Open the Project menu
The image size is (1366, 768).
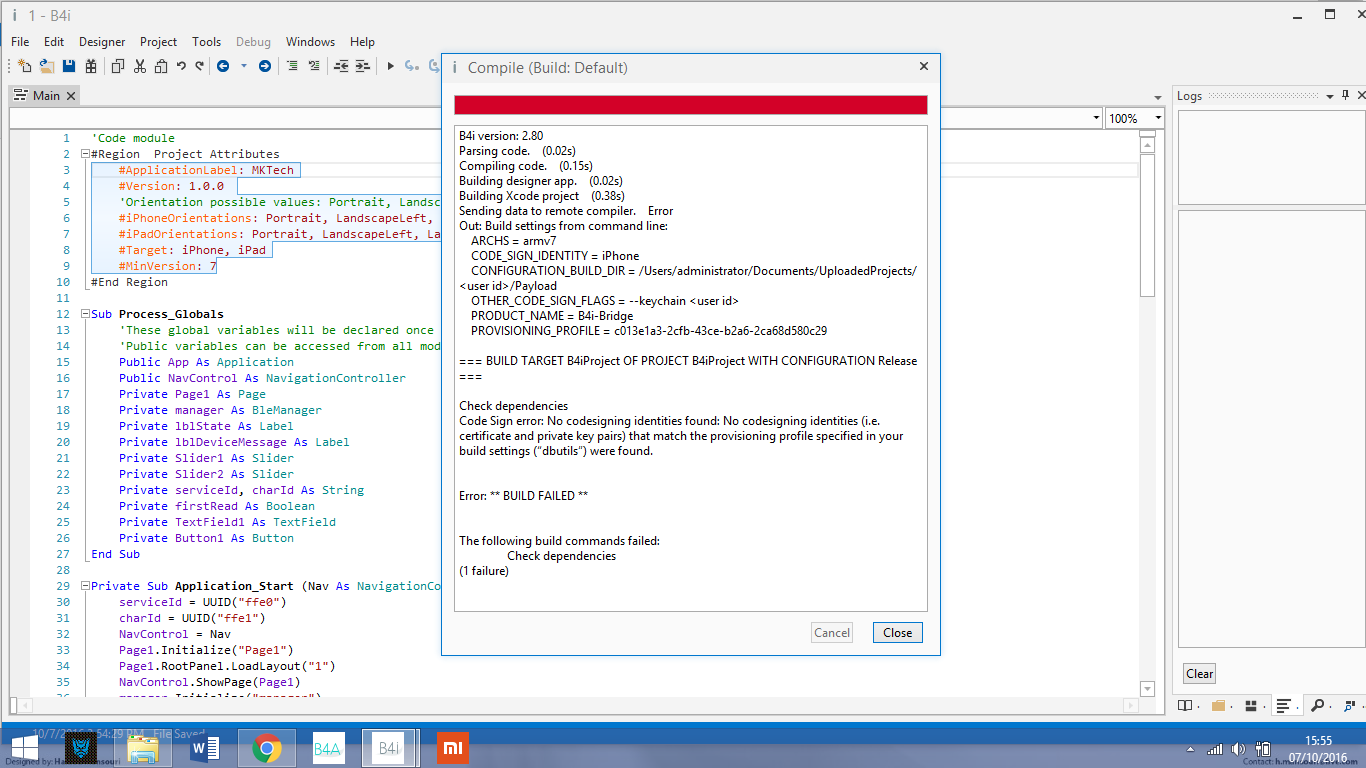pos(158,42)
